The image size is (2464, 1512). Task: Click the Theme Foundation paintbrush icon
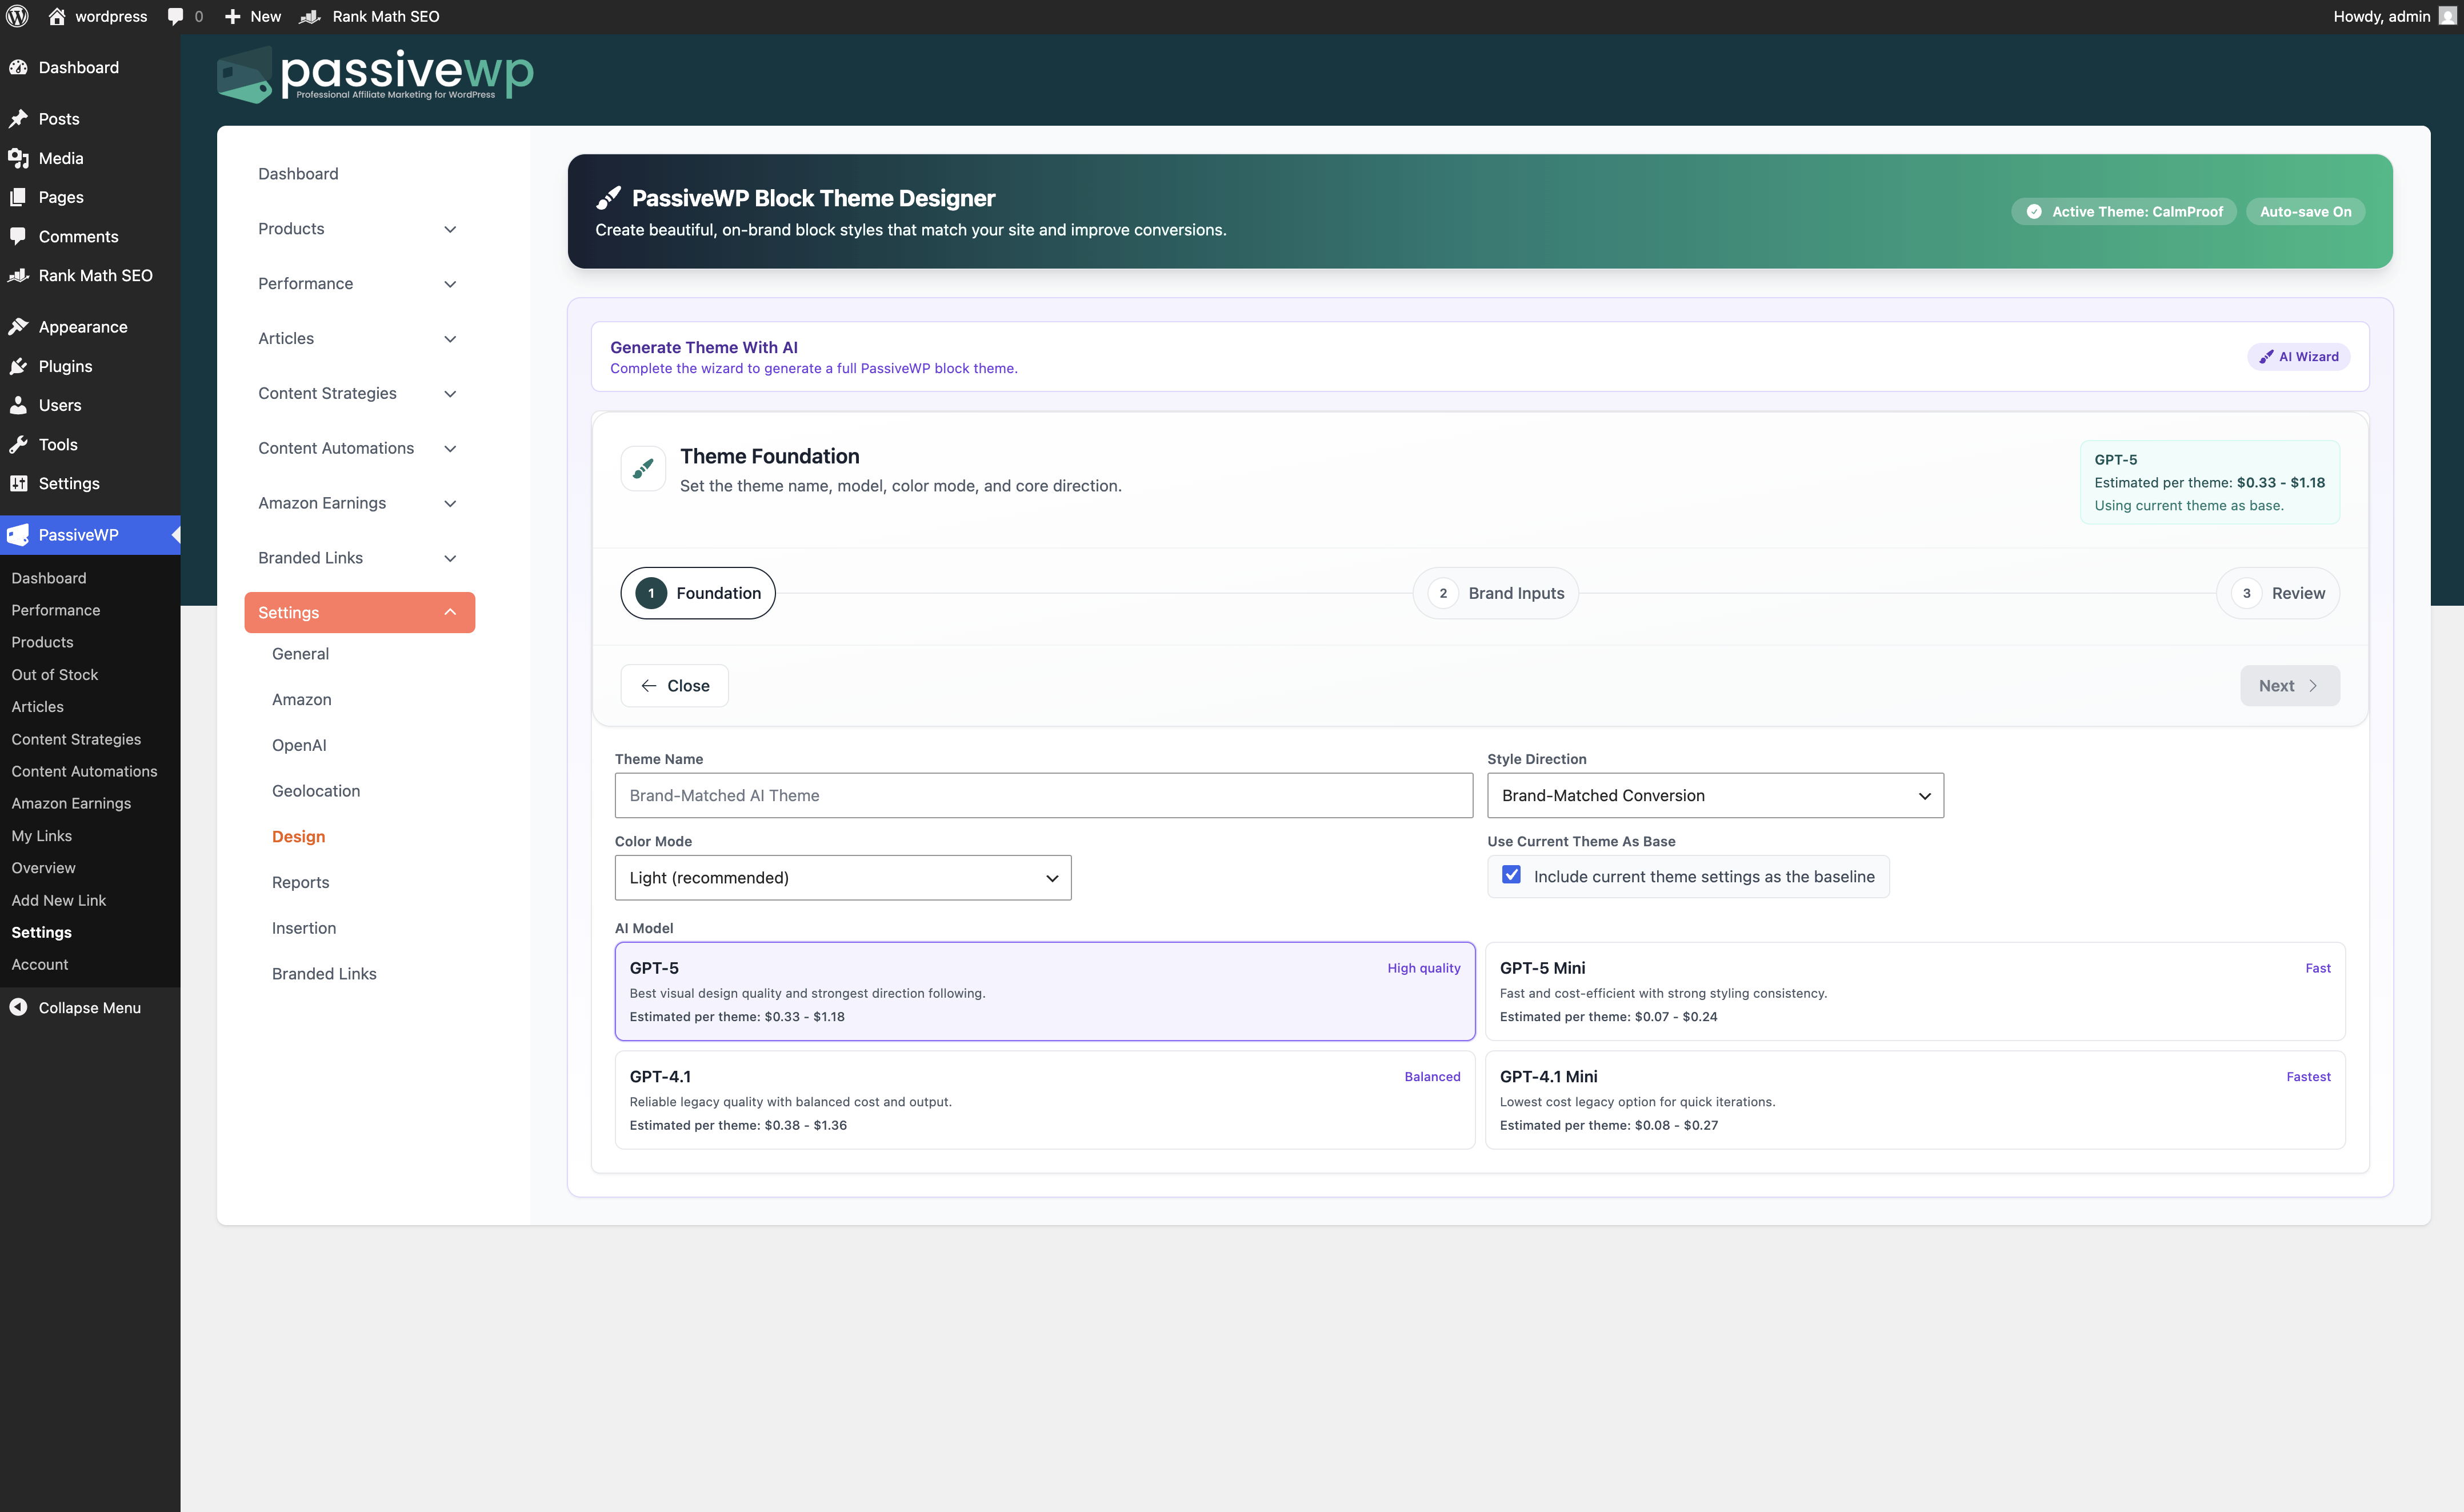pyautogui.click(x=643, y=468)
